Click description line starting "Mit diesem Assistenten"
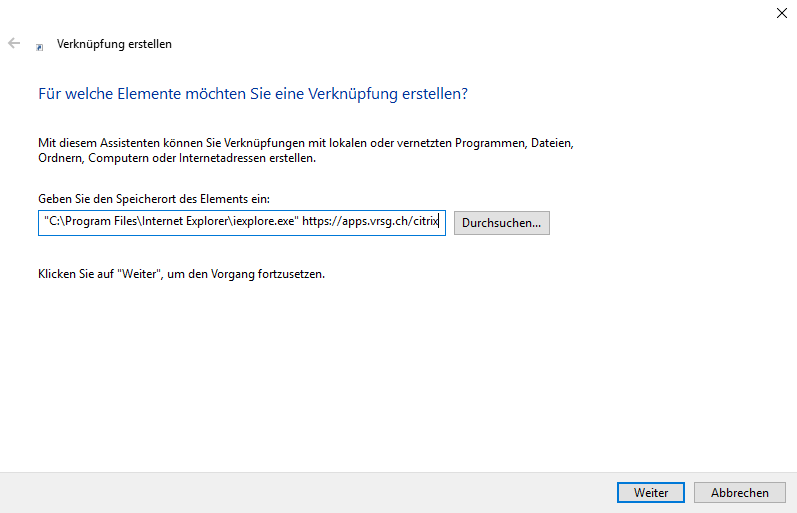Image resolution: width=797 pixels, height=513 pixels. (x=305, y=143)
